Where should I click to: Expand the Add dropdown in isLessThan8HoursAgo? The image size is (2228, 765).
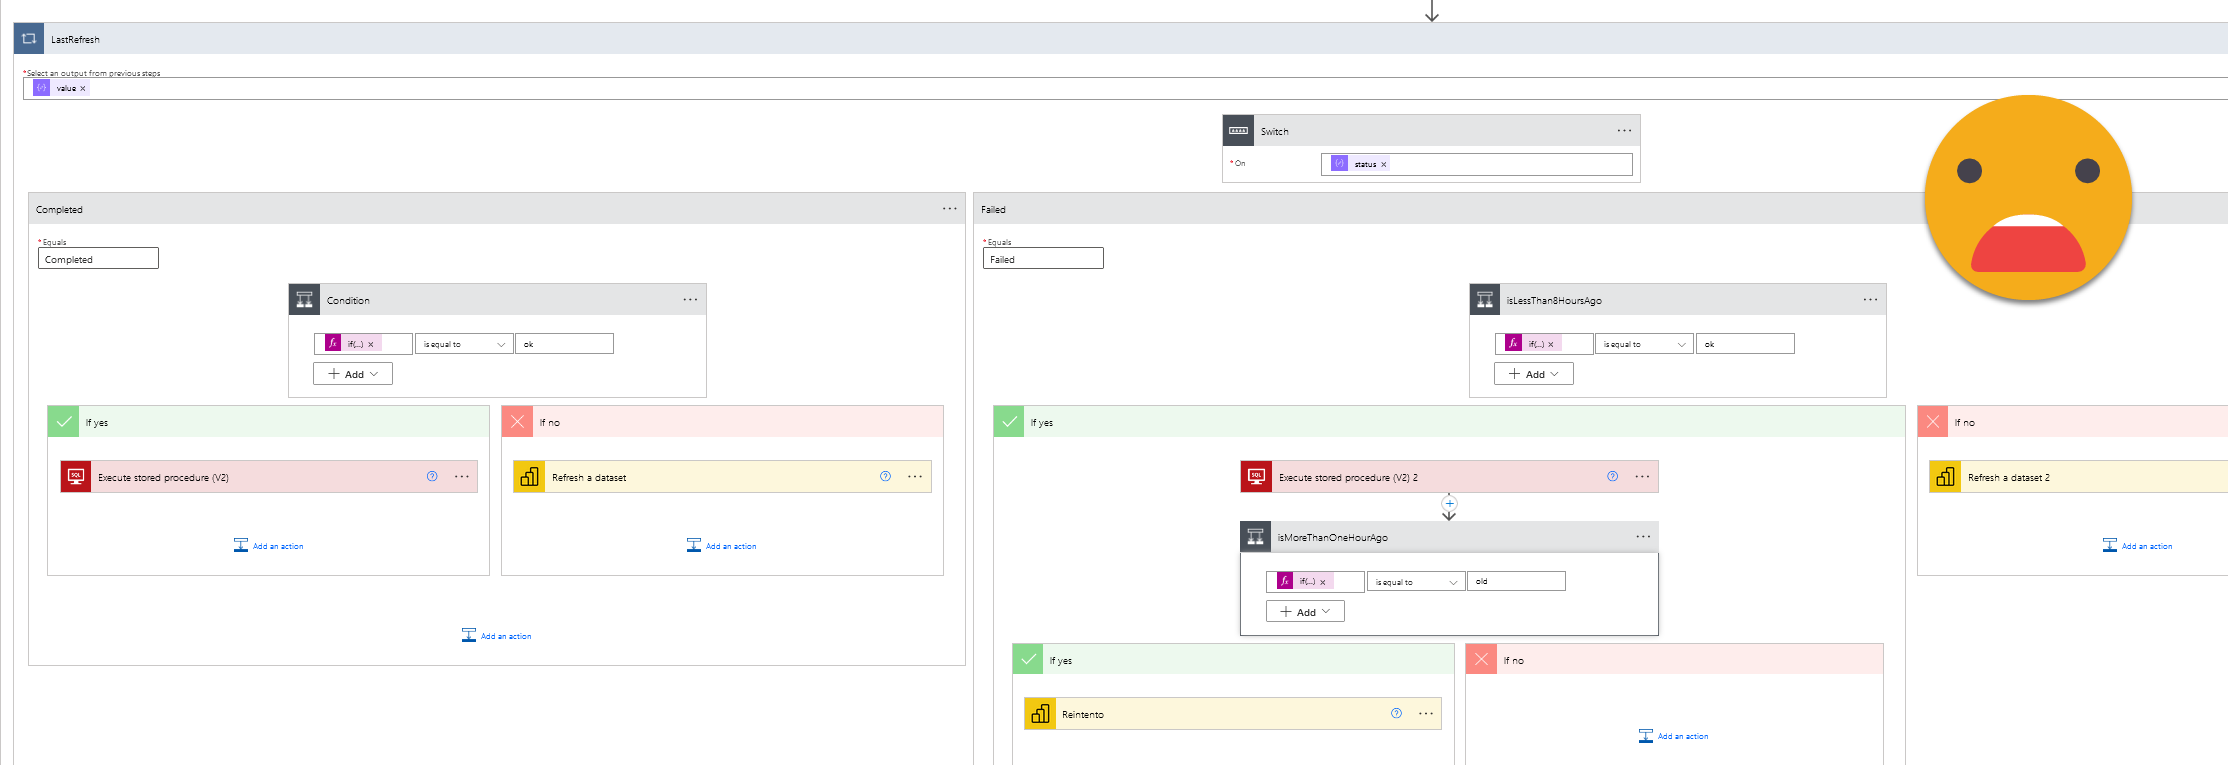point(1533,374)
